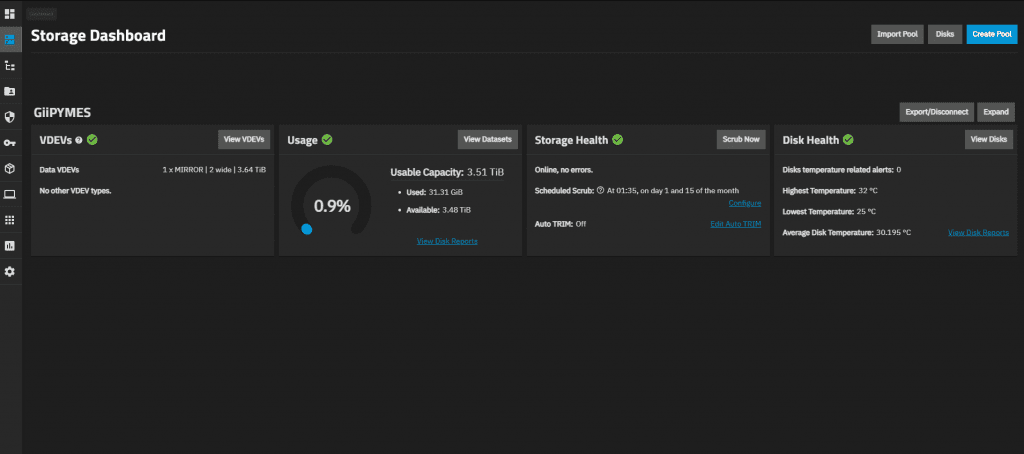The image size is (1024, 454).
Task: Open Datasets tree icon in sidebar
Action: coord(10,65)
